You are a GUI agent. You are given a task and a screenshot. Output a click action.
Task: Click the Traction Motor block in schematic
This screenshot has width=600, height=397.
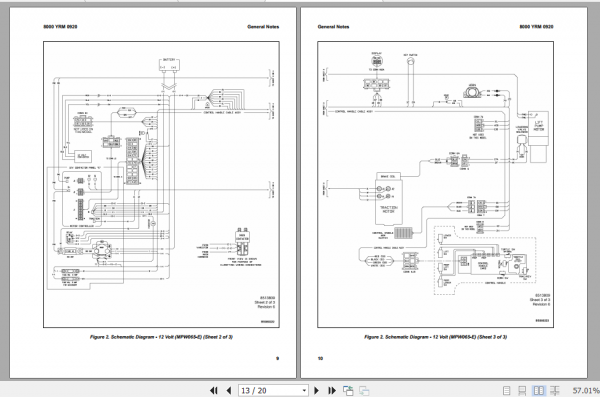pyautogui.click(x=388, y=203)
